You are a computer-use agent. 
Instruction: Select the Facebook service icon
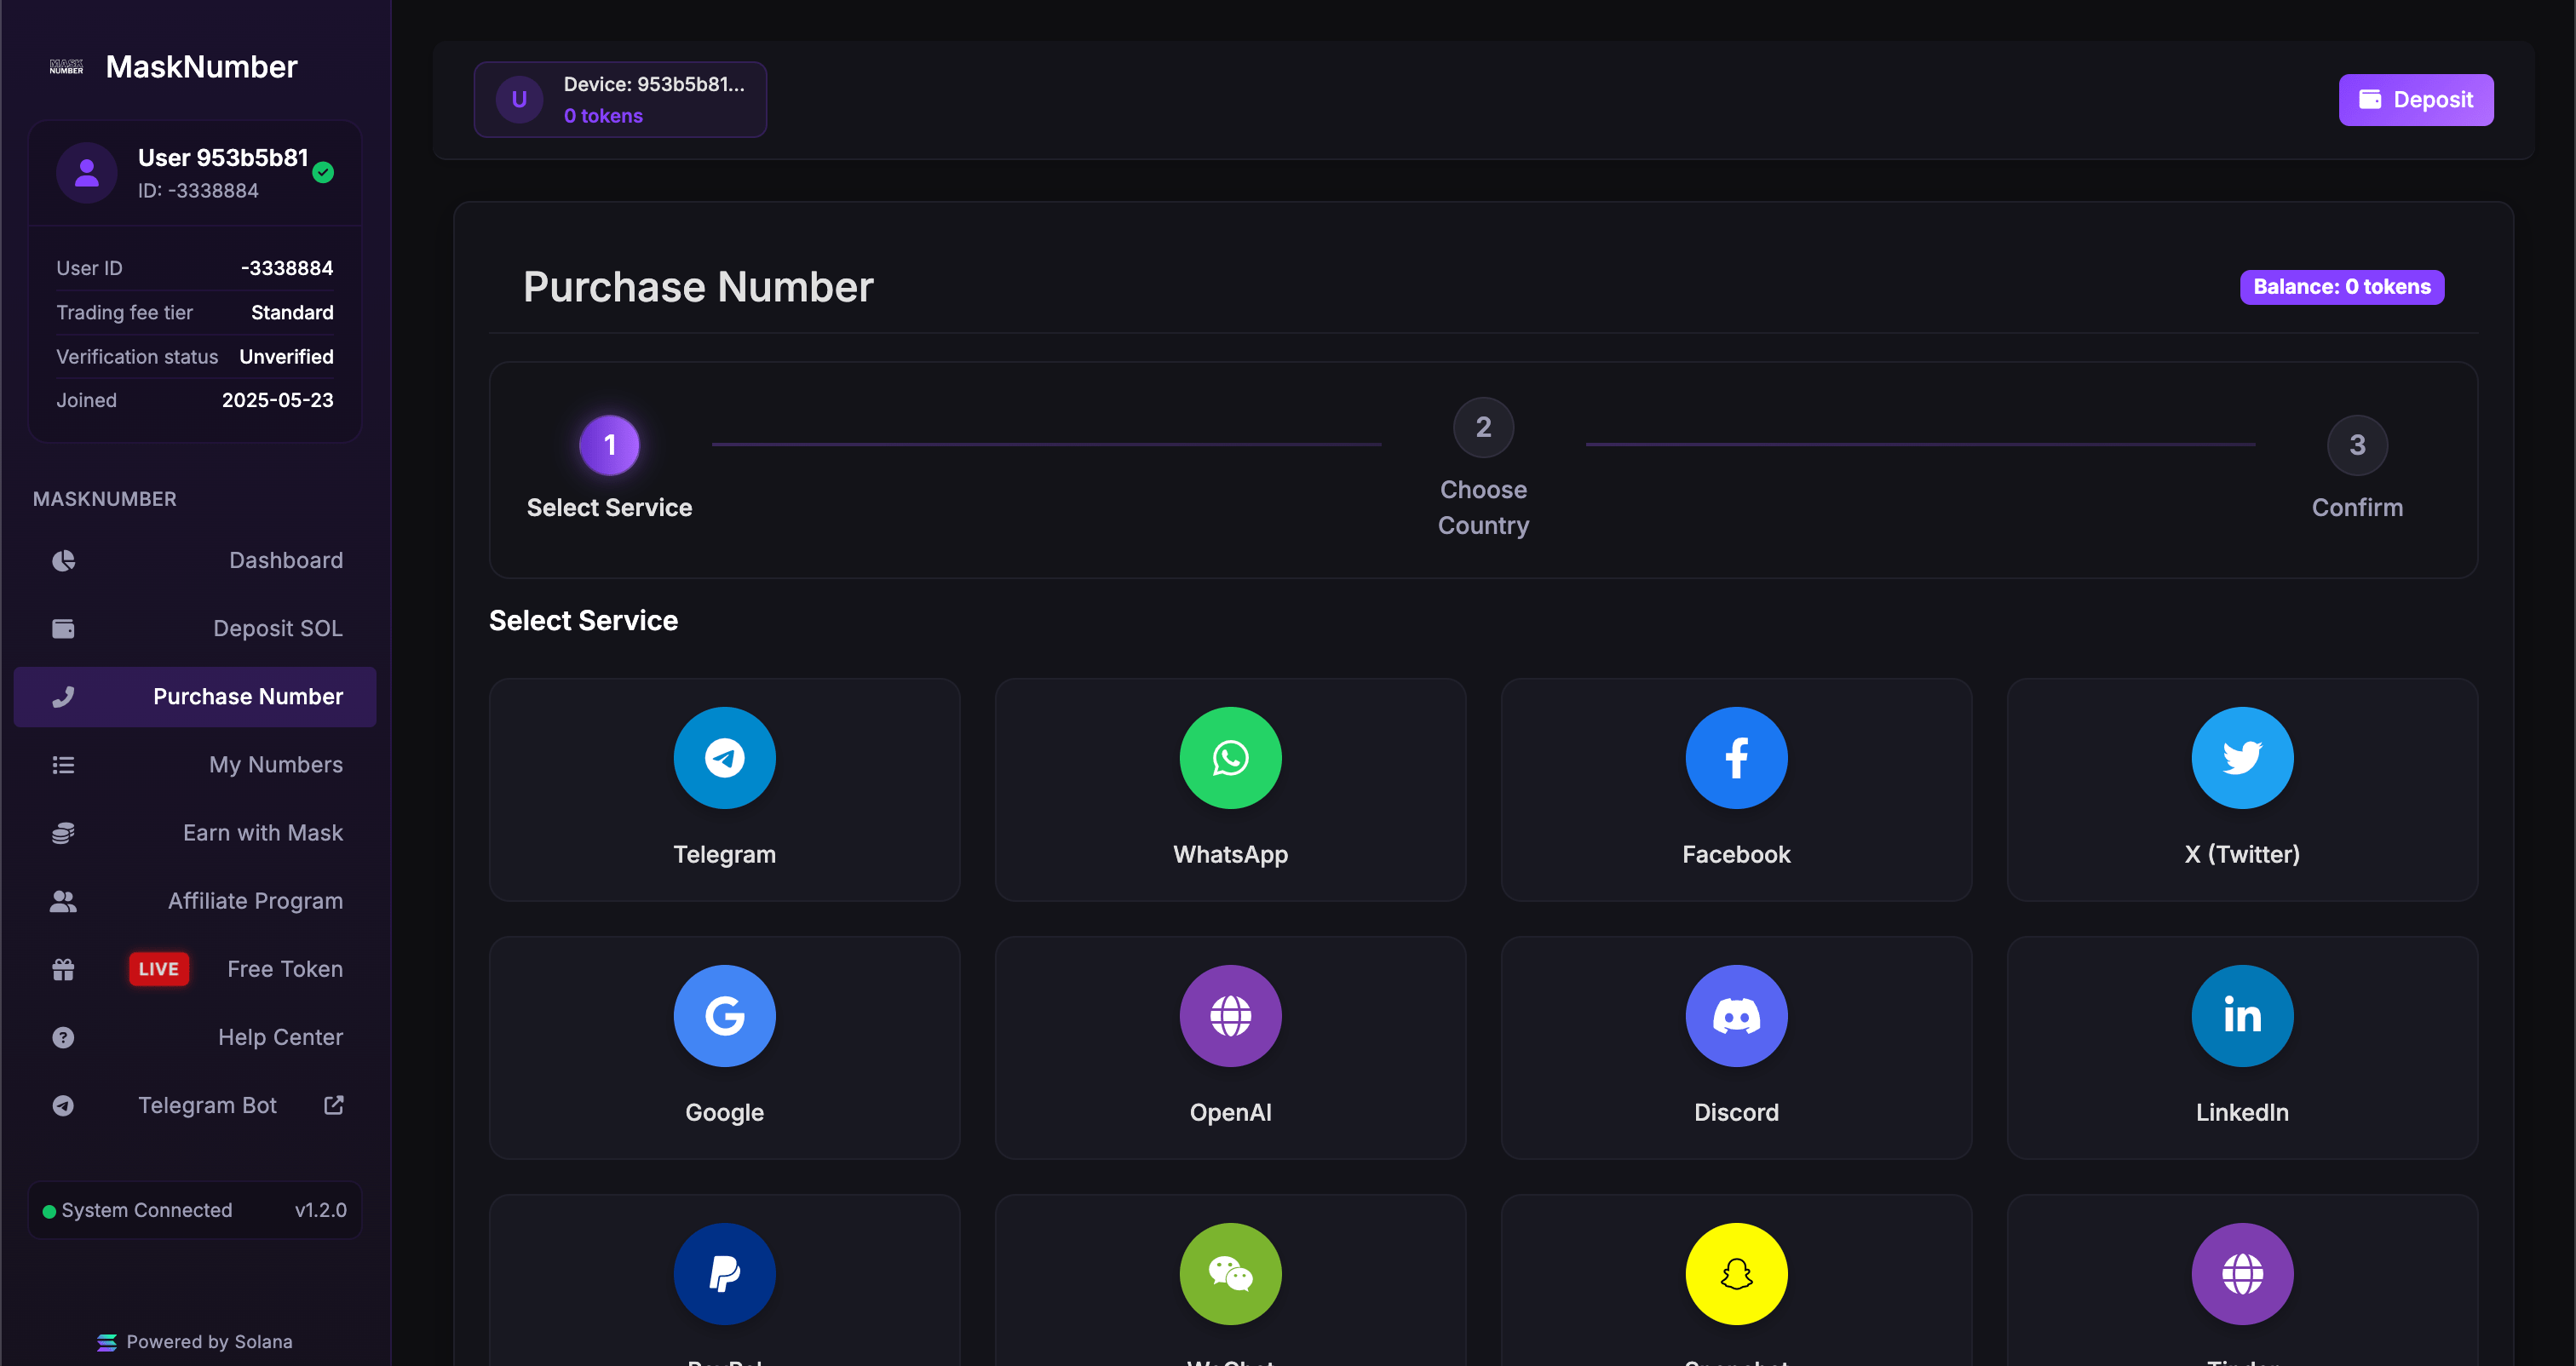pyautogui.click(x=1736, y=757)
